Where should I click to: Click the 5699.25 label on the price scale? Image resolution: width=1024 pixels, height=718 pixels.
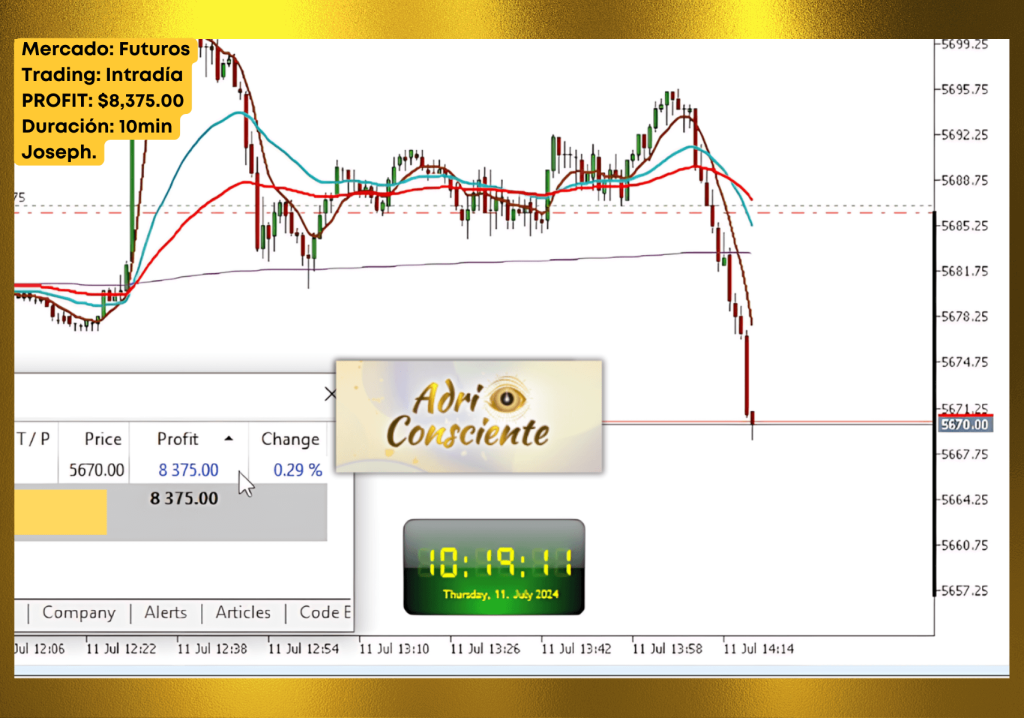pyautogui.click(x=965, y=44)
